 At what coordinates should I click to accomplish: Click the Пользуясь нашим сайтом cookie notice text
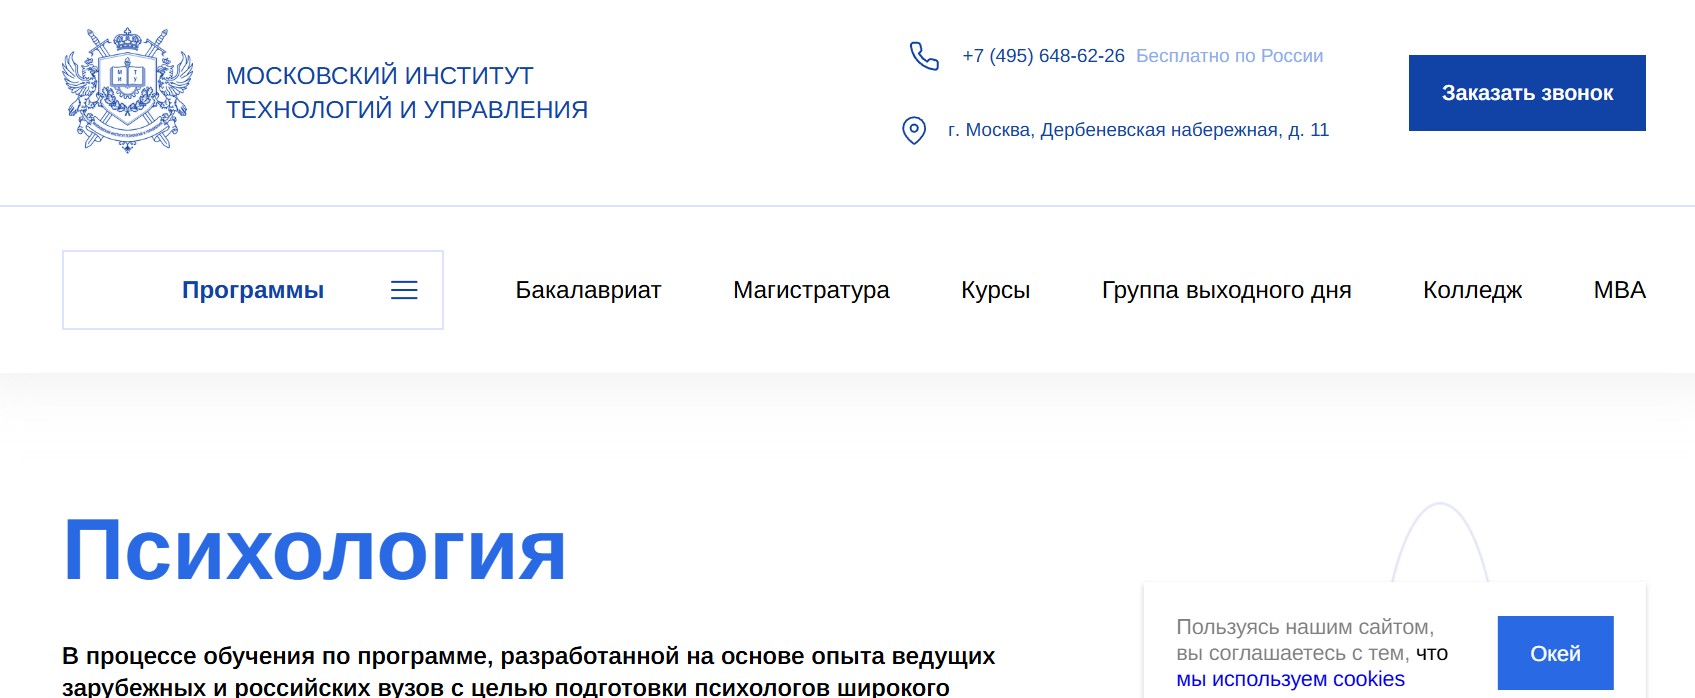click(x=1312, y=653)
